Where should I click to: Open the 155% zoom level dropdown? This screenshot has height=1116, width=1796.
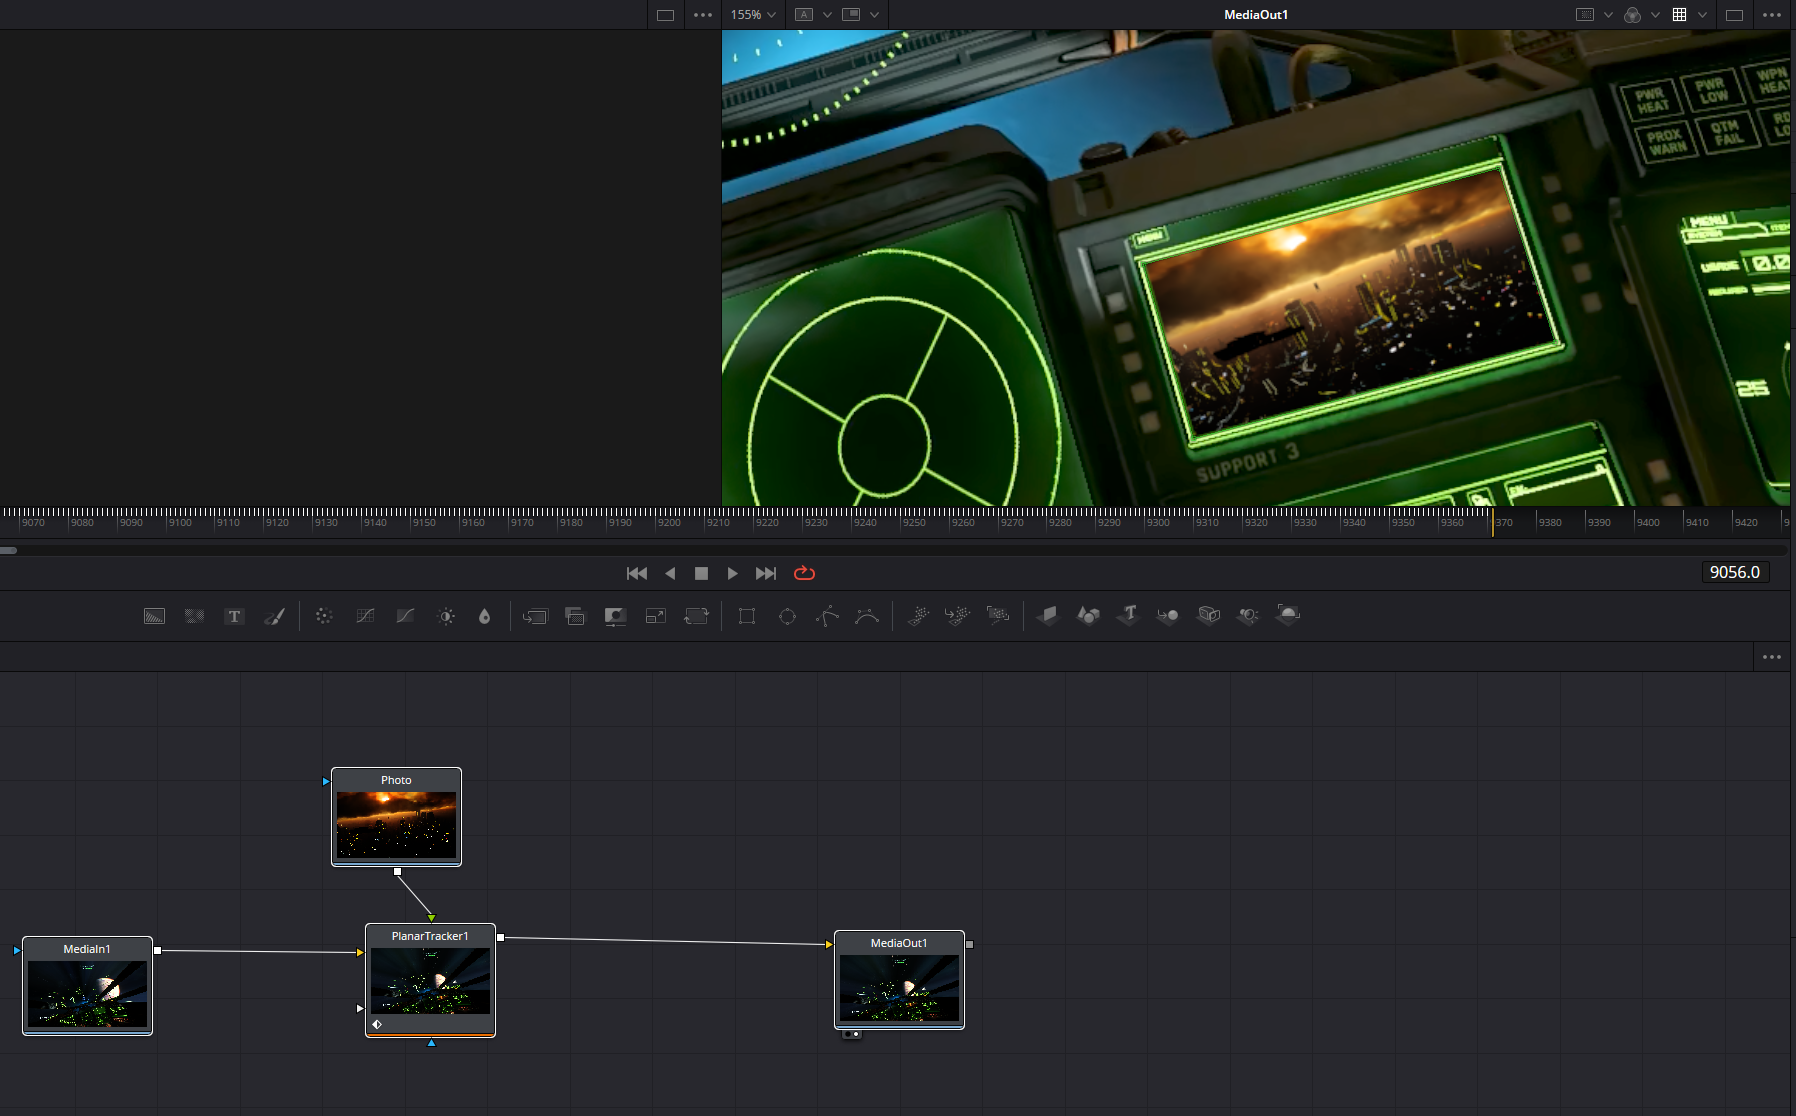753,15
